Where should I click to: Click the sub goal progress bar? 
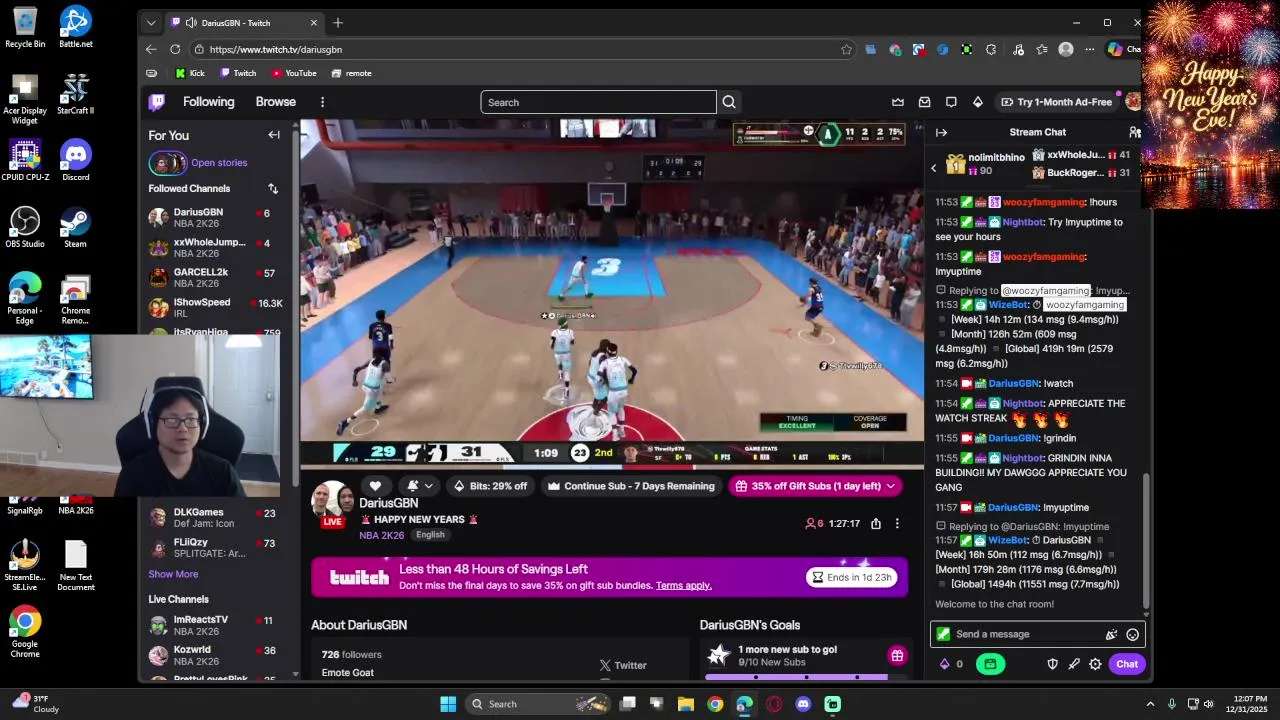(x=796, y=677)
